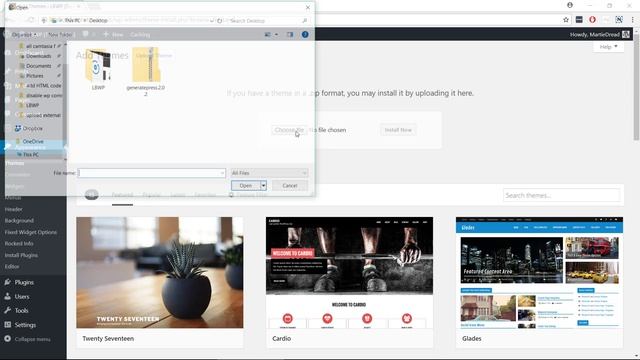640x360 pixels.
Task: Click the Open button in the dialog
Action: 246,186
